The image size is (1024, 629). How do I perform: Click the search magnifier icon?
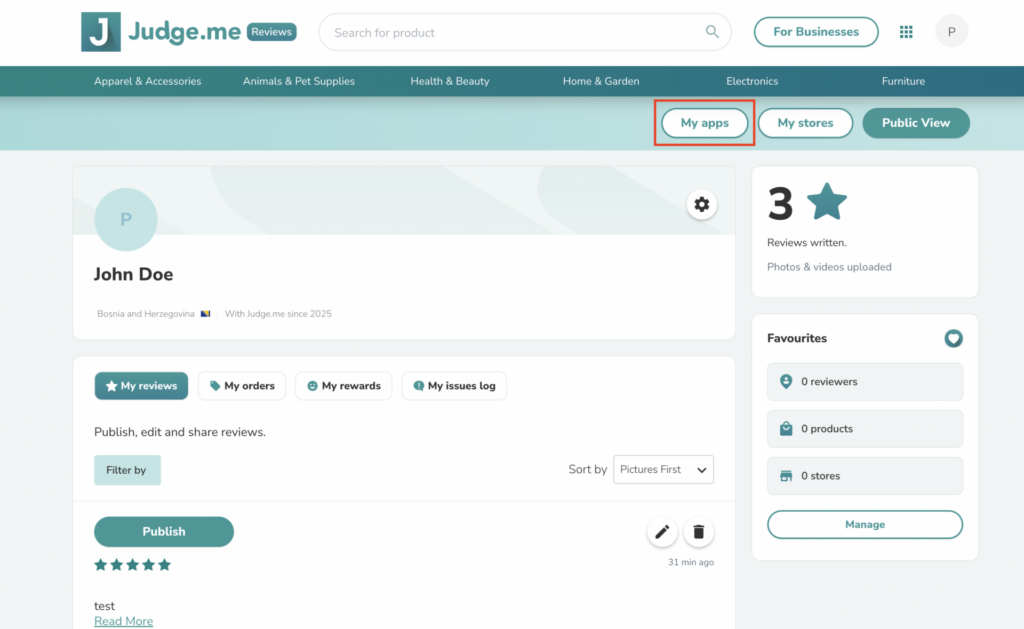(712, 32)
